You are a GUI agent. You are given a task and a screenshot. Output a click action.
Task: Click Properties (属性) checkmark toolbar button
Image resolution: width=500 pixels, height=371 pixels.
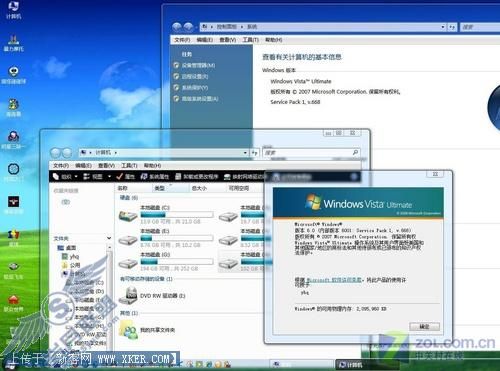[126, 176]
